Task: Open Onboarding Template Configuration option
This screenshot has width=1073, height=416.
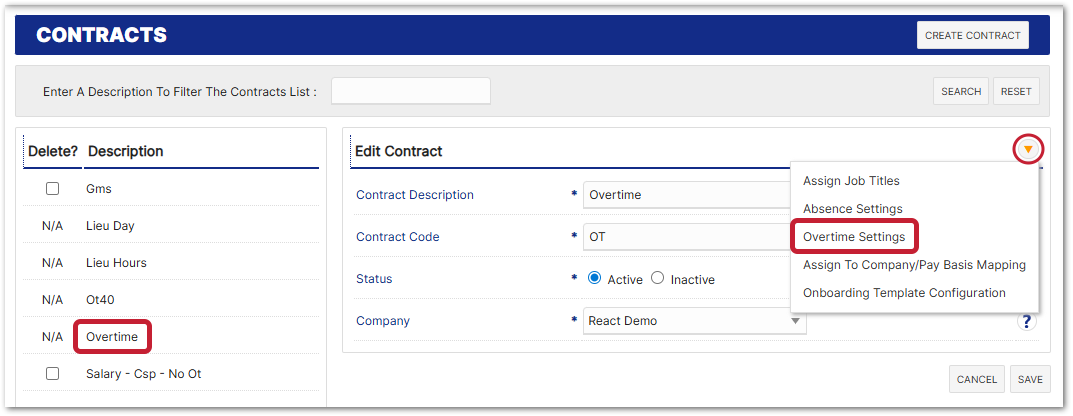Action: (904, 293)
